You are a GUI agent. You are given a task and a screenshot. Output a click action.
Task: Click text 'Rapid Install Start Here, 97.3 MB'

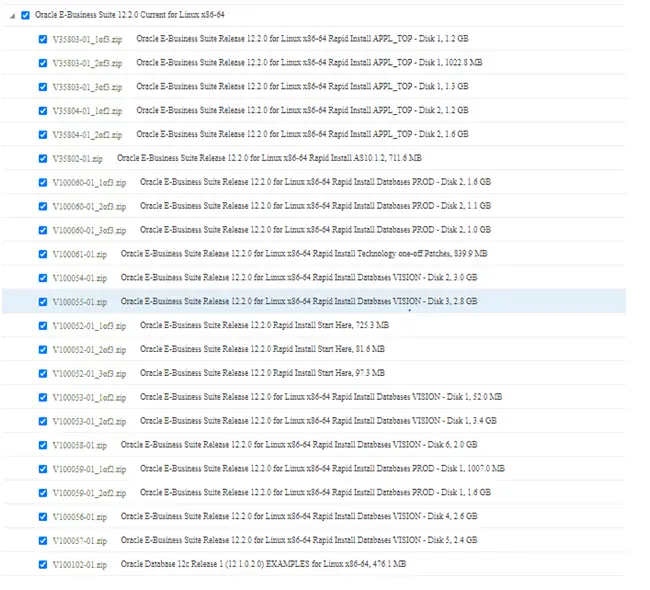point(329,373)
